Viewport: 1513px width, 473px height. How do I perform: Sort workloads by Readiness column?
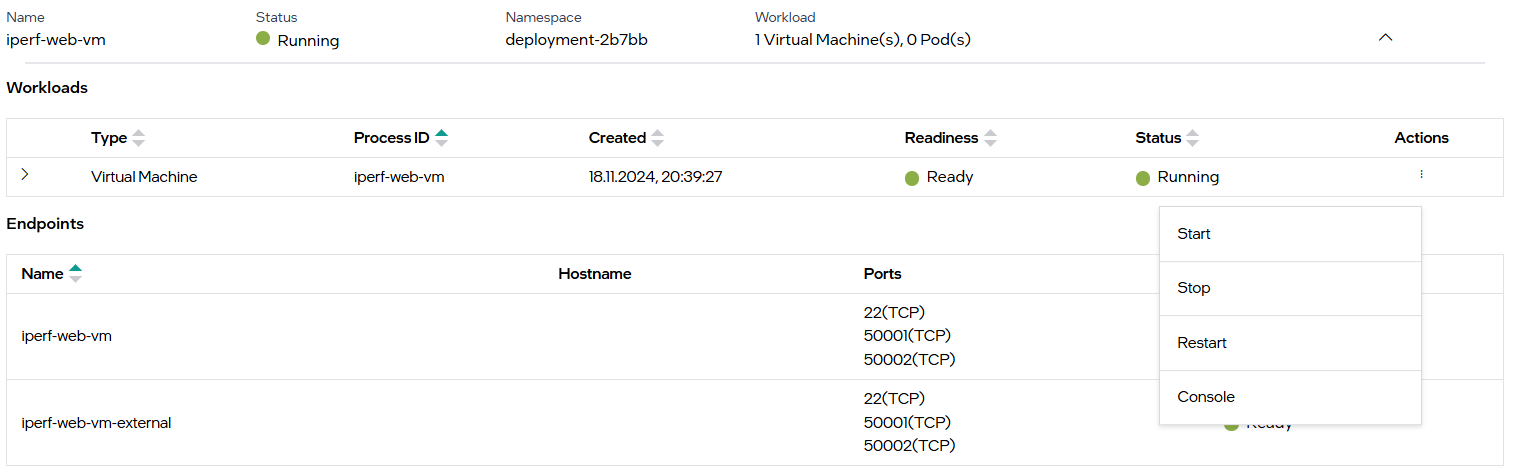tap(990, 138)
